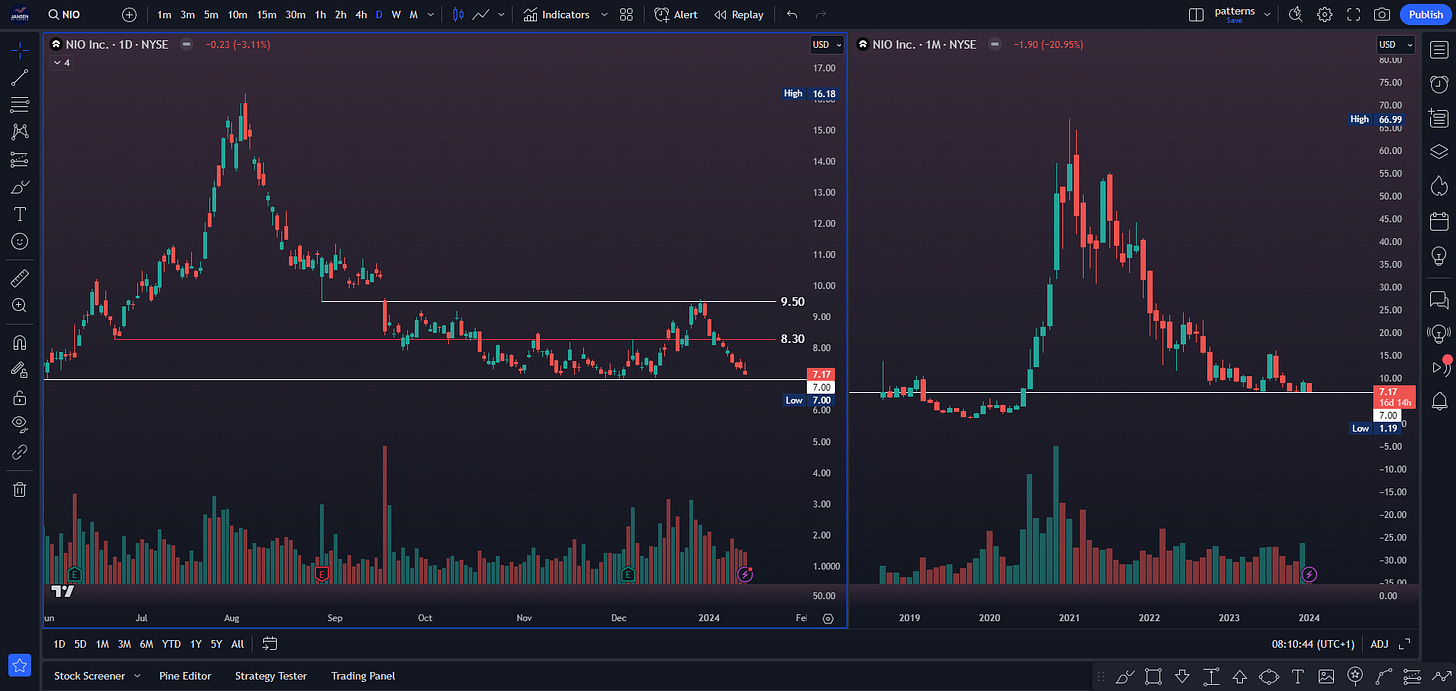1456x691 pixels.
Task: Undo the last chart action
Action: click(792, 14)
